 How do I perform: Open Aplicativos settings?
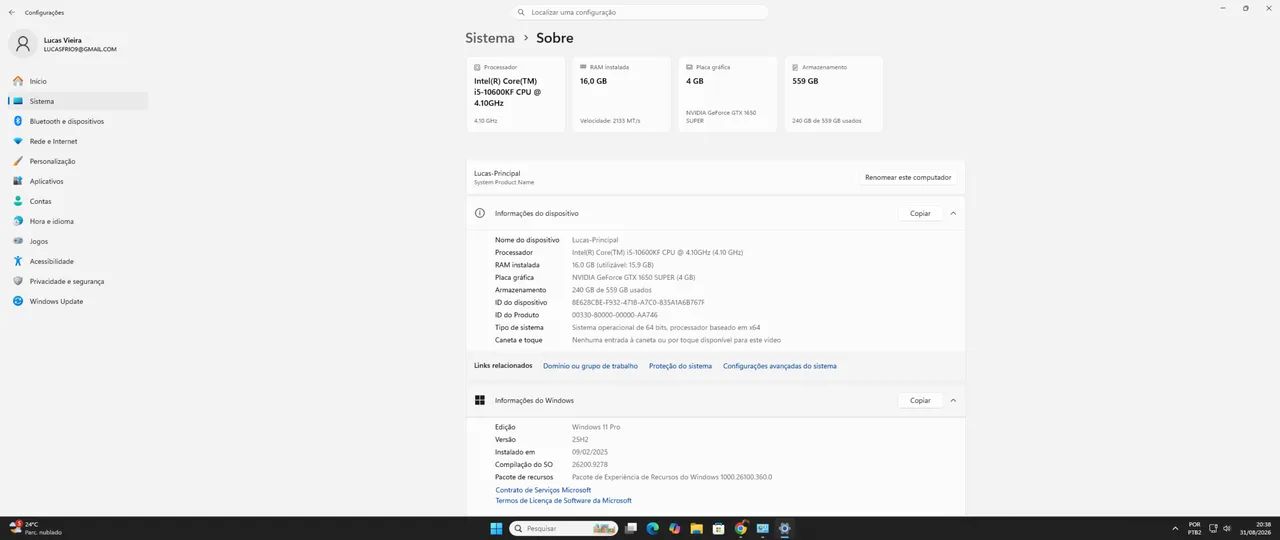click(x=78, y=181)
